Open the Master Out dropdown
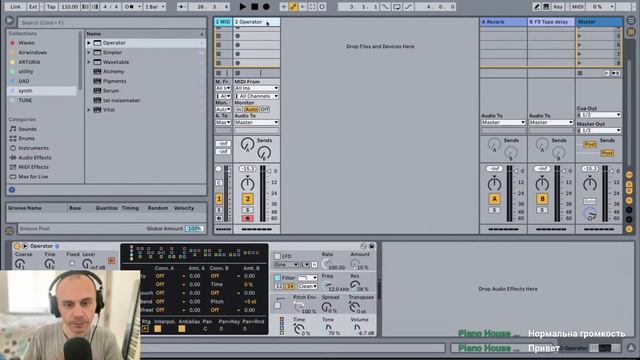 point(599,131)
